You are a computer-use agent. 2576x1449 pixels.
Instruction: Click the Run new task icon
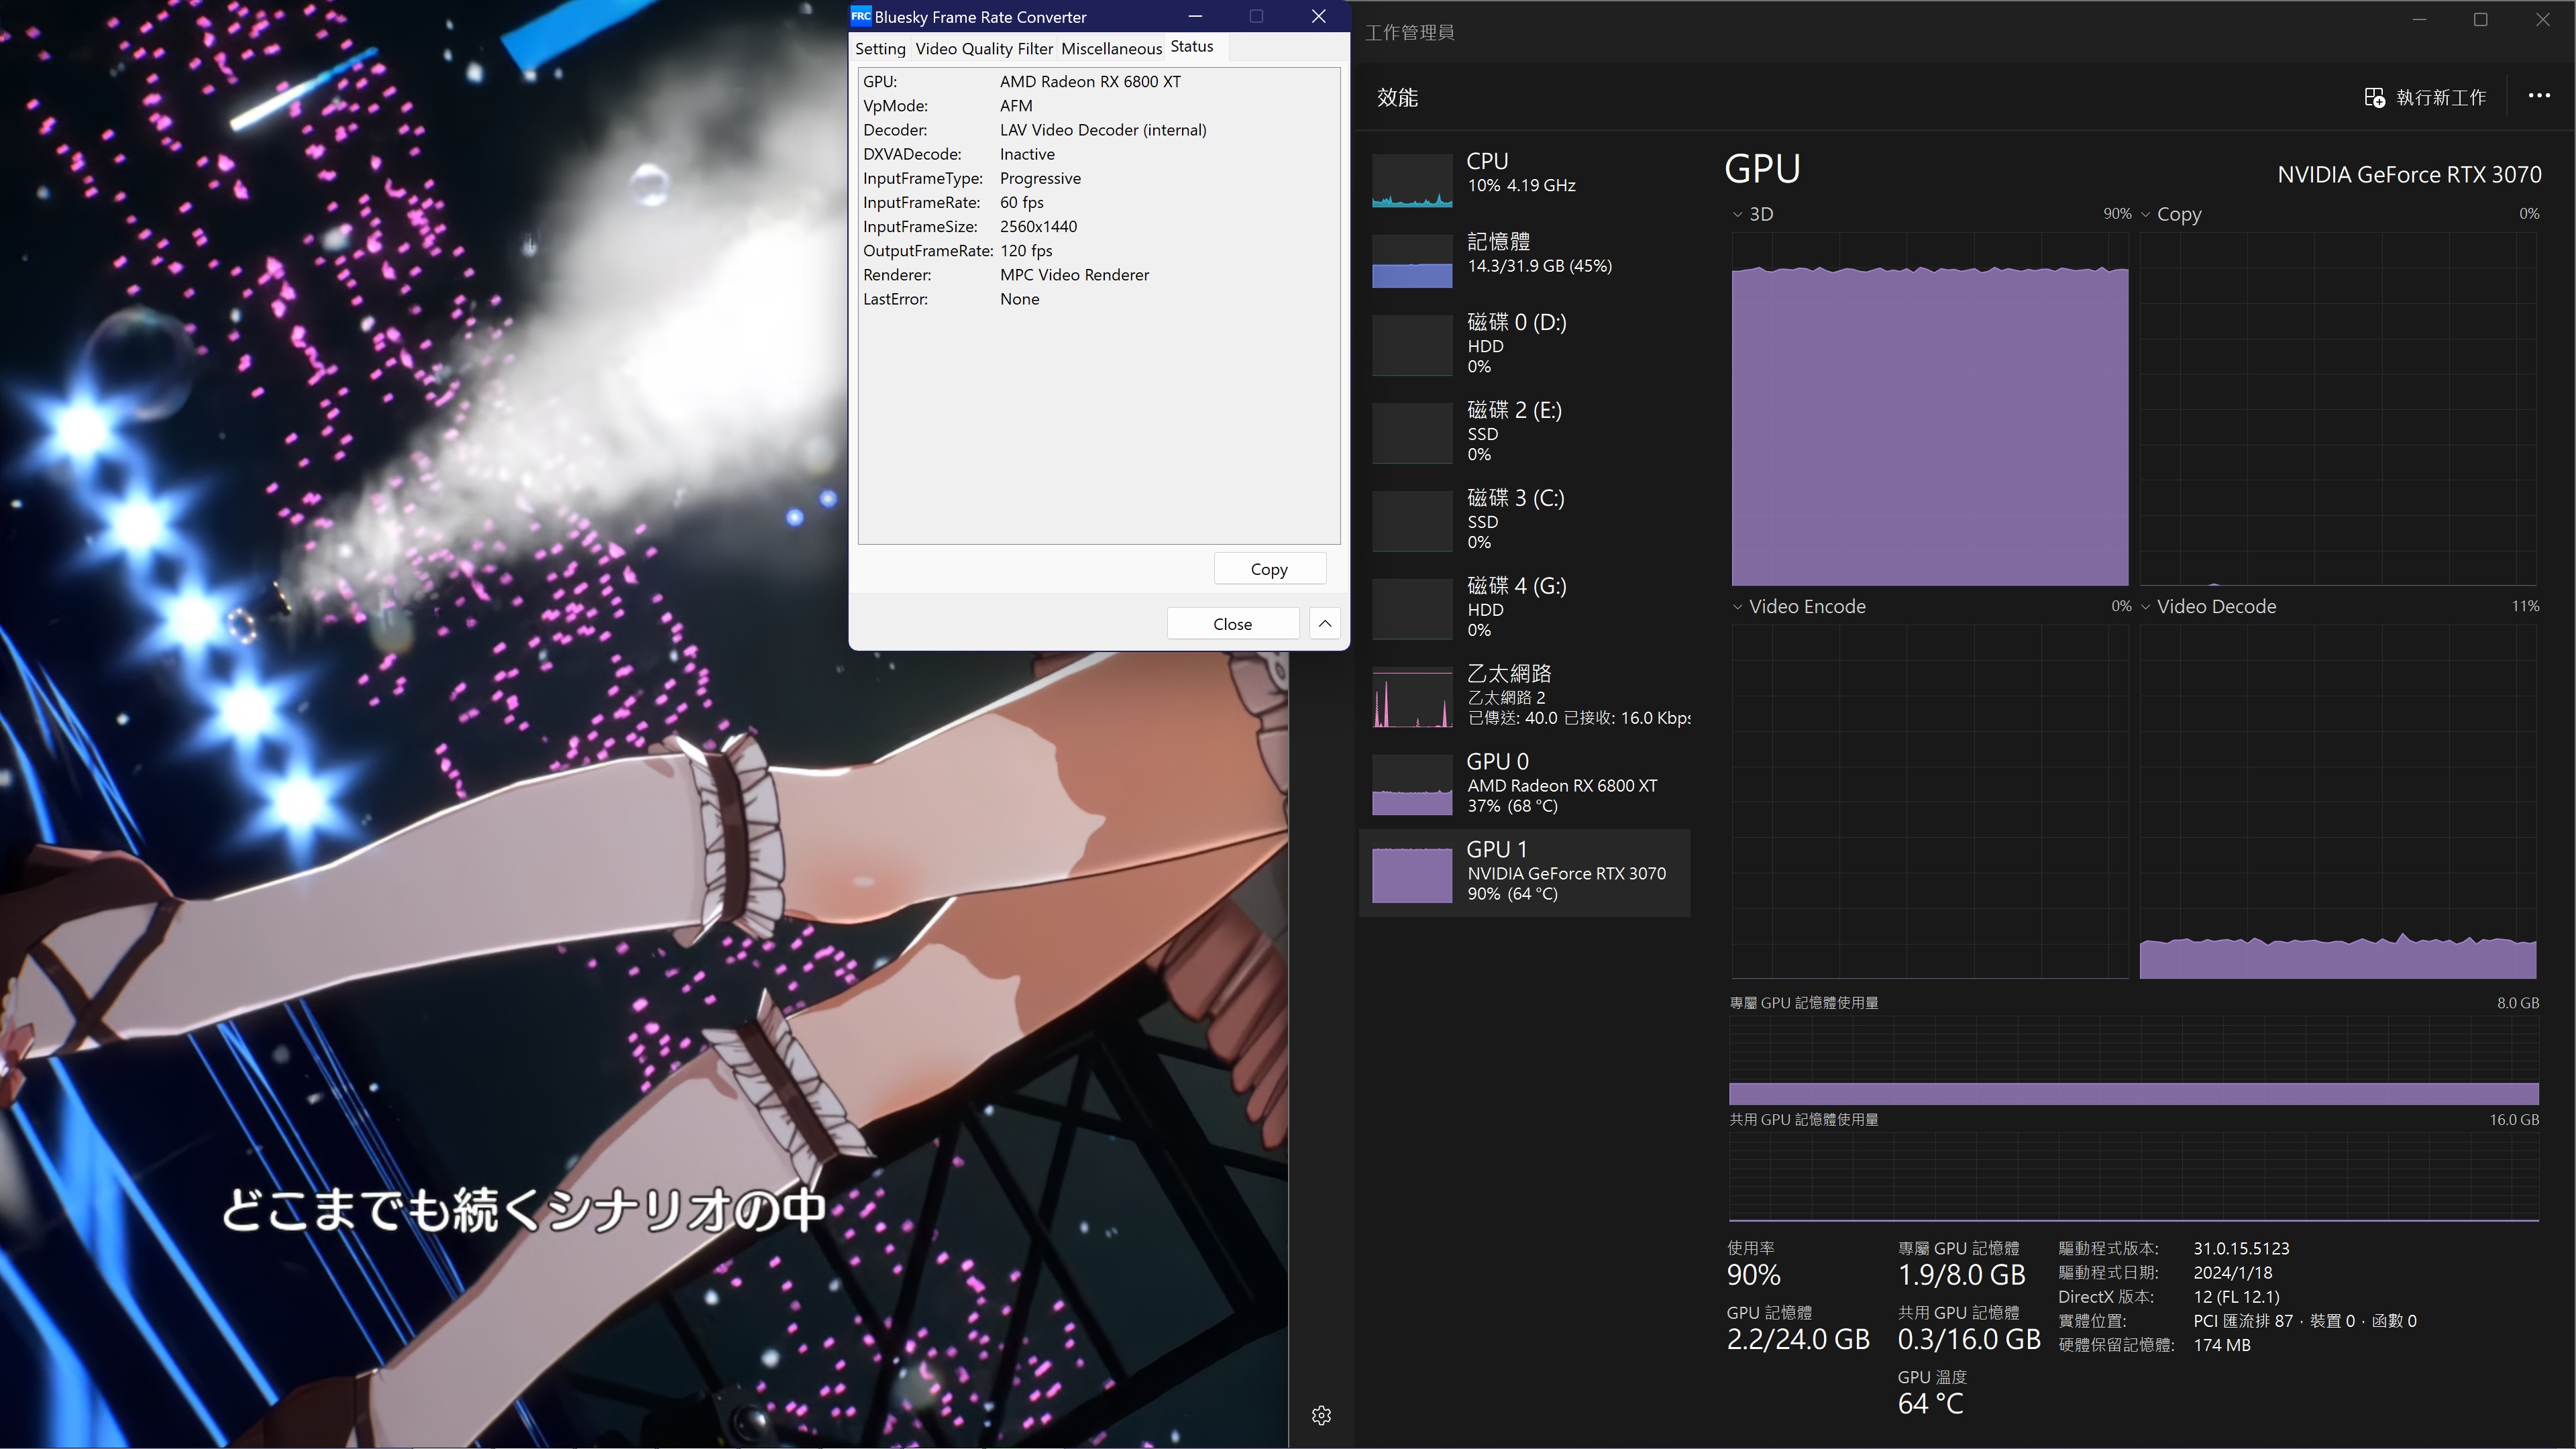pyautogui.click(x=2374, y=97)
